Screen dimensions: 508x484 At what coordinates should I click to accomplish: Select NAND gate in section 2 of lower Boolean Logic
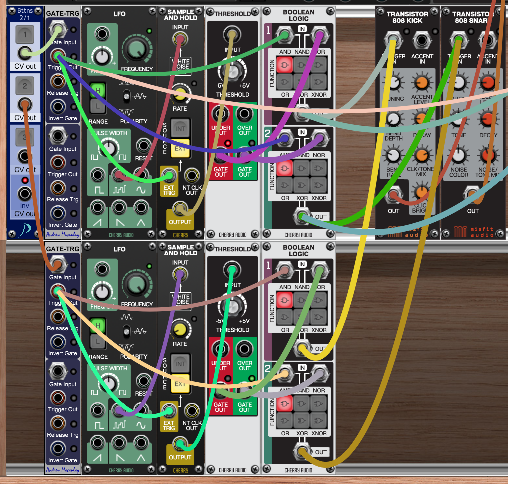[301, 403]
